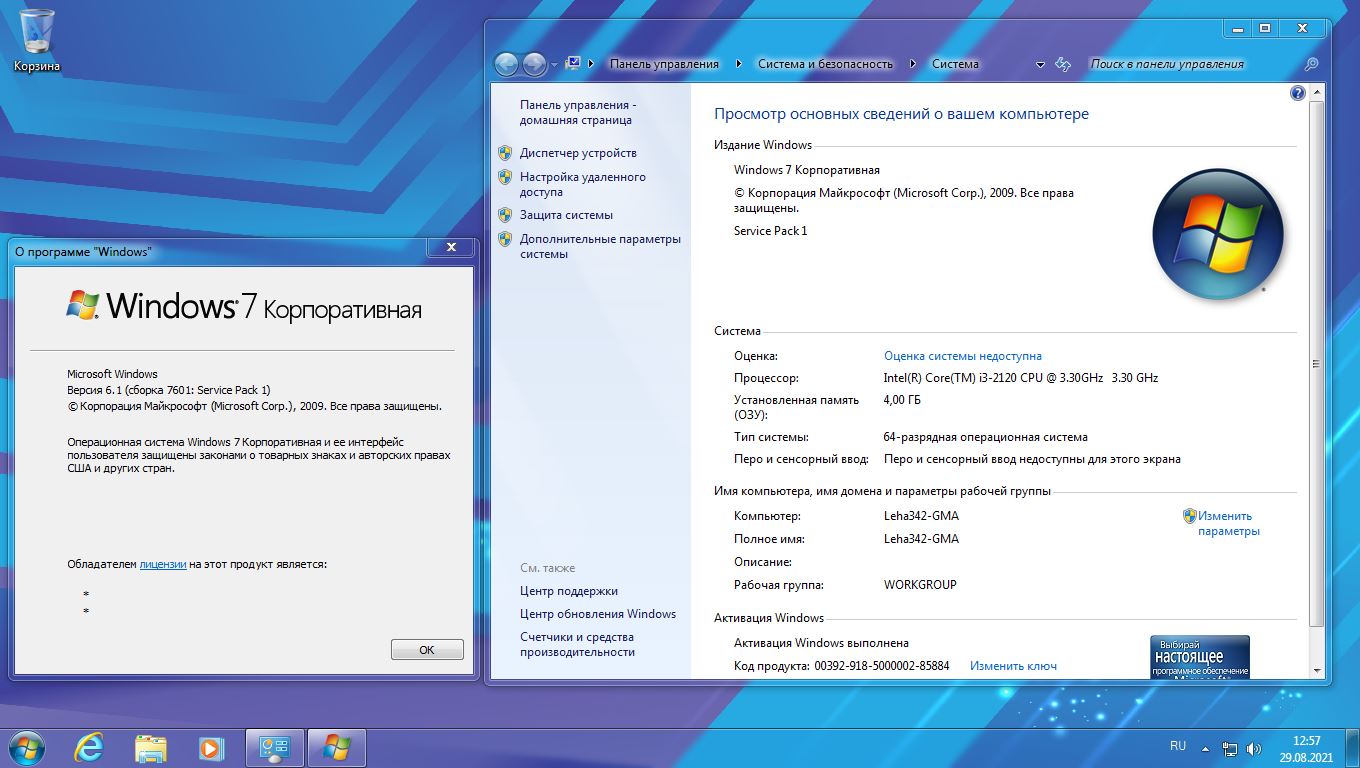Refresh the Control Panel page
Viewport: 1360px width, 768px height.
(x=1064, y=64)
